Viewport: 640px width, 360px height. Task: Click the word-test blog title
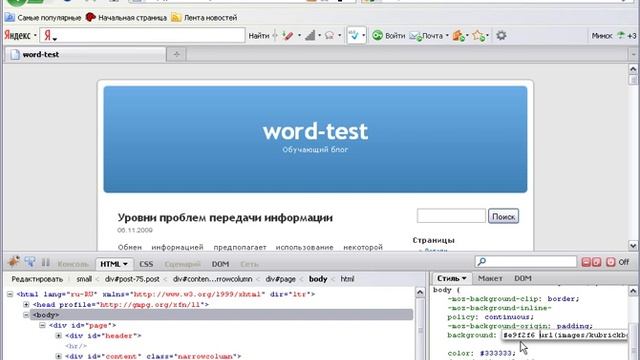315,131
